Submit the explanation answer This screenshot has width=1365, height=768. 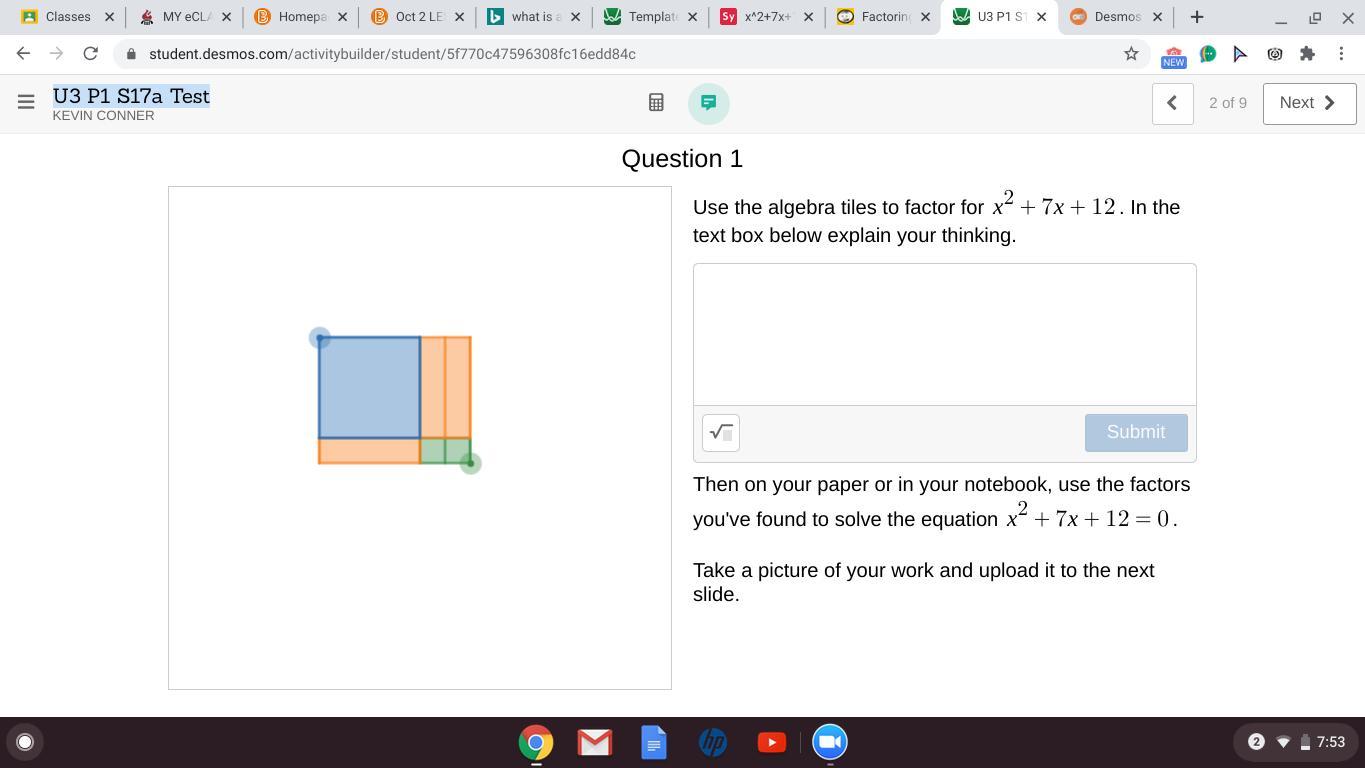click(x=1135, y=432)
